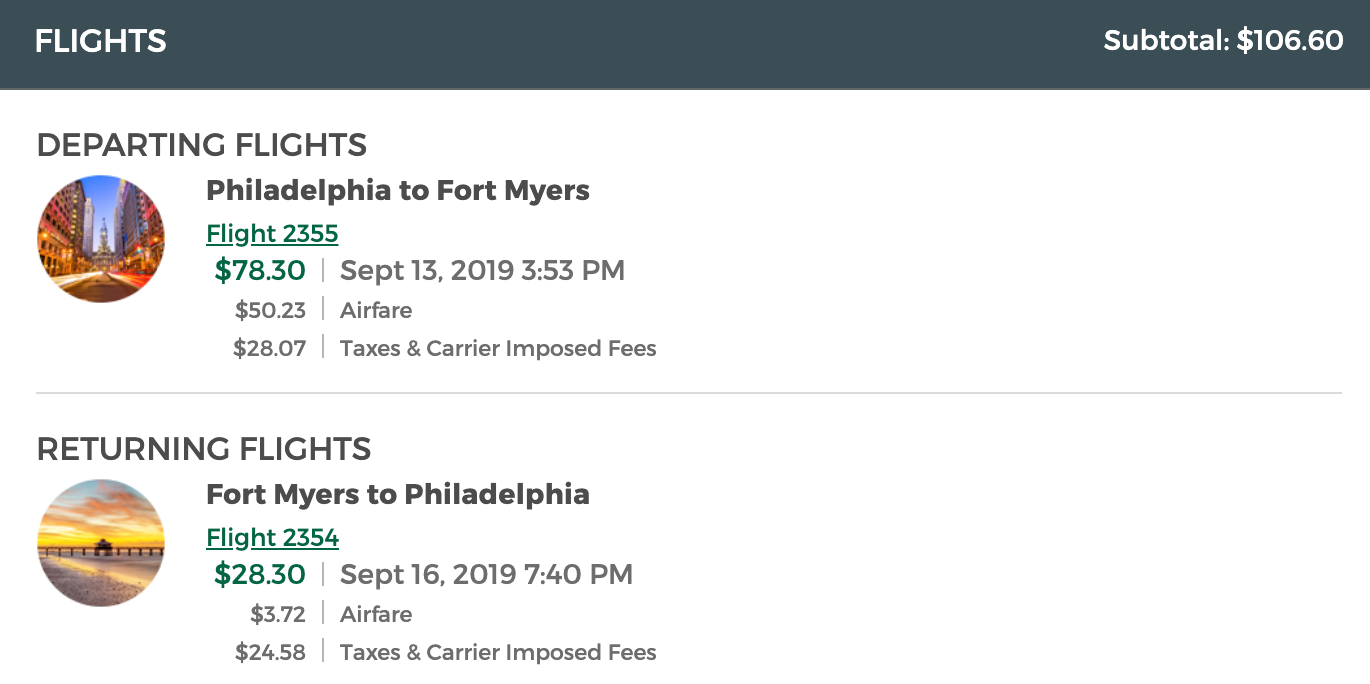Click the $24.58 returning taxes amount

coord(270,652)
